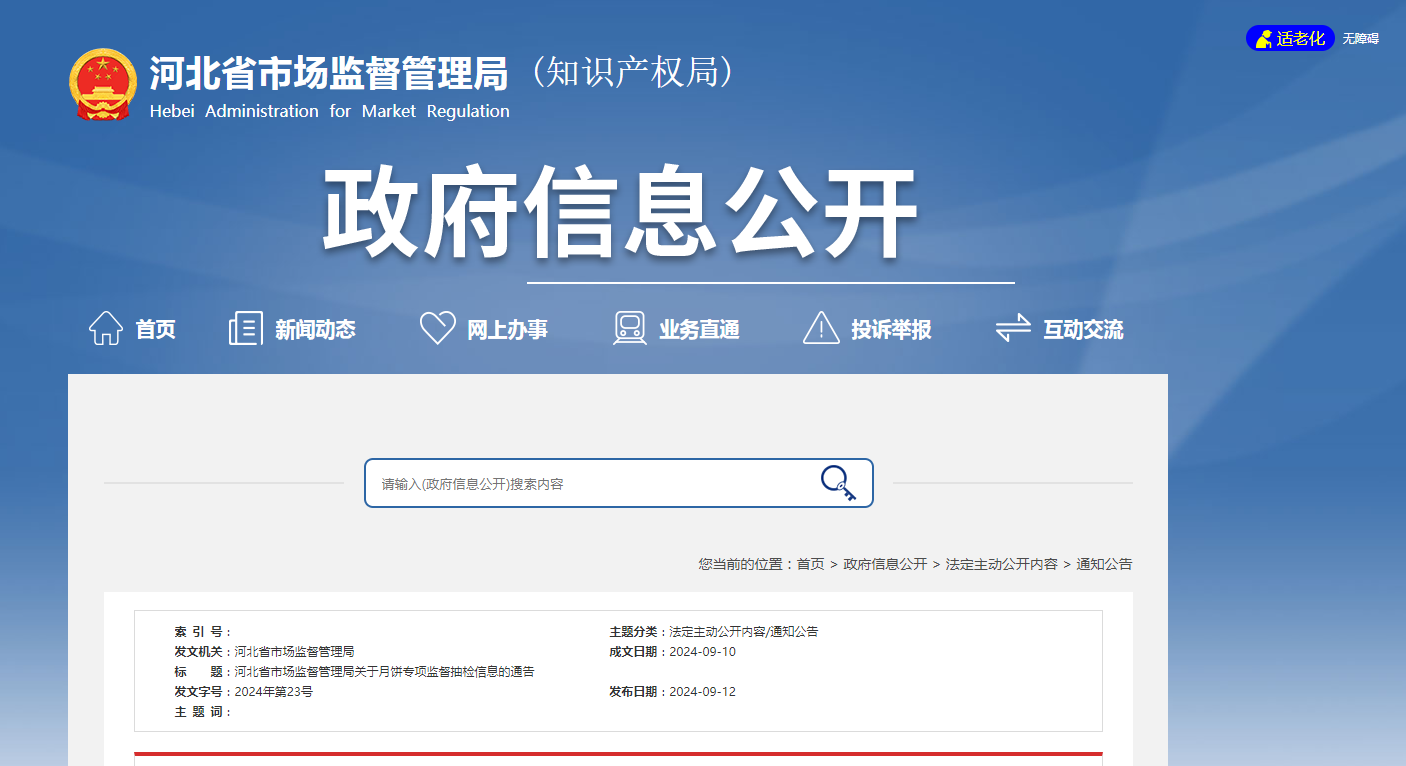This screenshot has height=766, width=1406.
Task: Click the 政府信息公开 banner heading
Action: pyautogui.click(x=620, y=214)
